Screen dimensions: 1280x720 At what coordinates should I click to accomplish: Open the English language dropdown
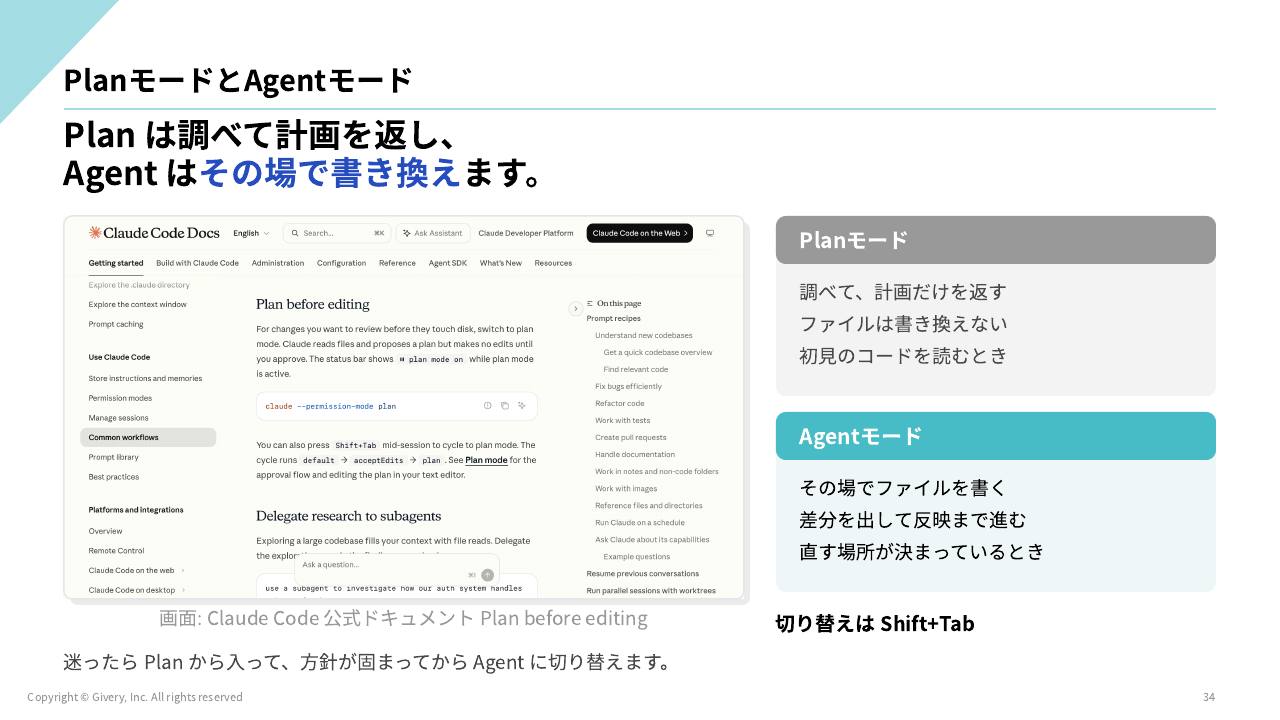click(x=251, y=233)
